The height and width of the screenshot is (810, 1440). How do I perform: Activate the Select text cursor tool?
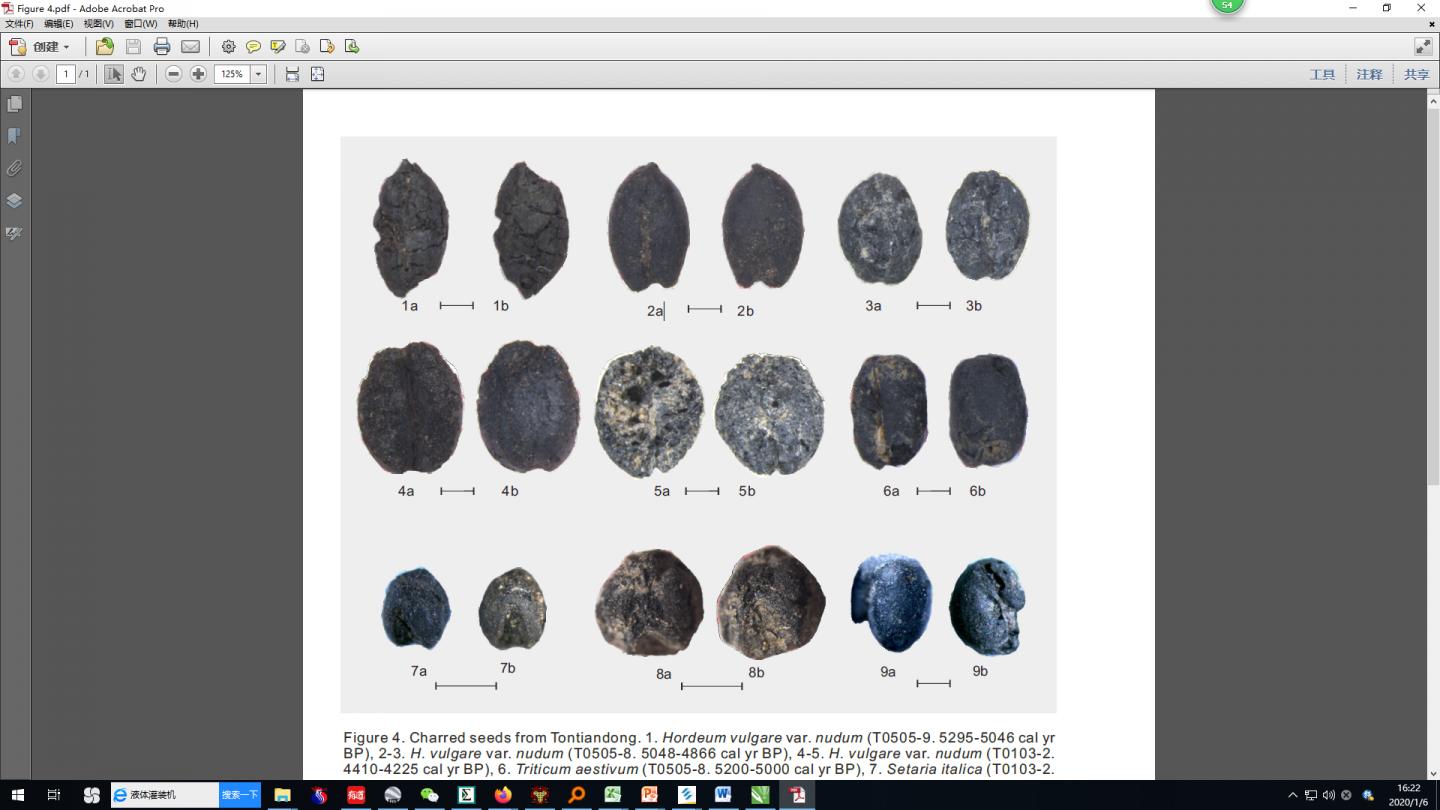tap(114, 74)
